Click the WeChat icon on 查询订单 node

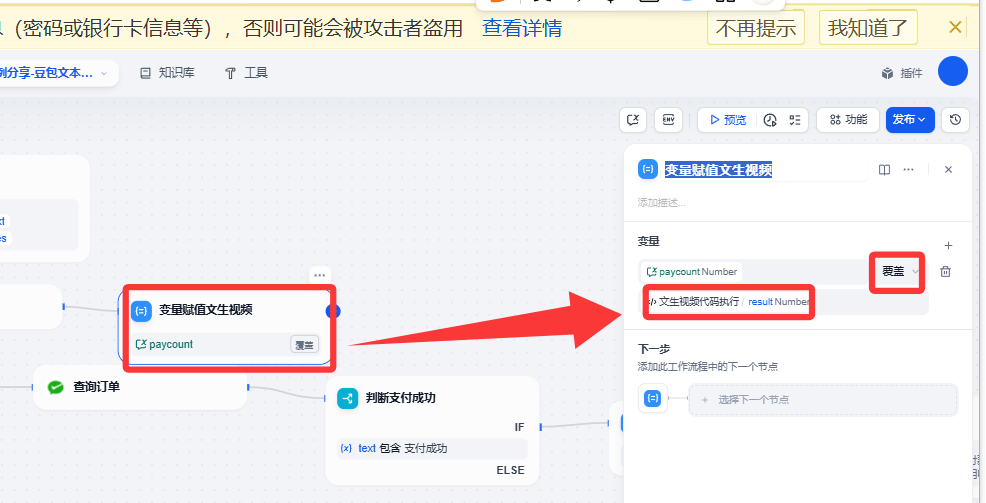[x=56, y=387]
